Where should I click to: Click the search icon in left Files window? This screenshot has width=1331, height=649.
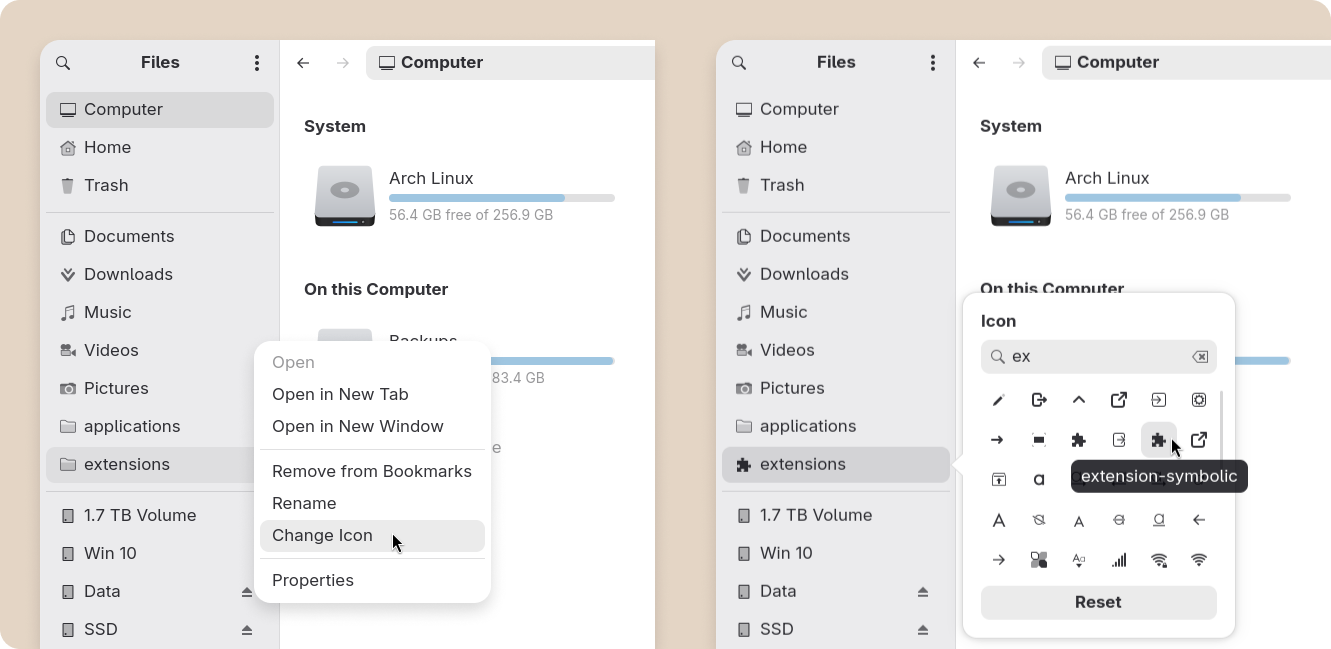[63, 63]
